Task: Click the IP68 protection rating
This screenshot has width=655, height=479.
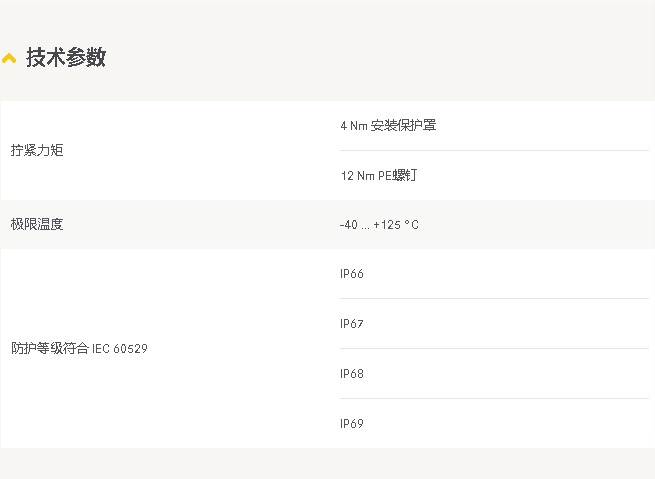Action: (x=352, y=373)
